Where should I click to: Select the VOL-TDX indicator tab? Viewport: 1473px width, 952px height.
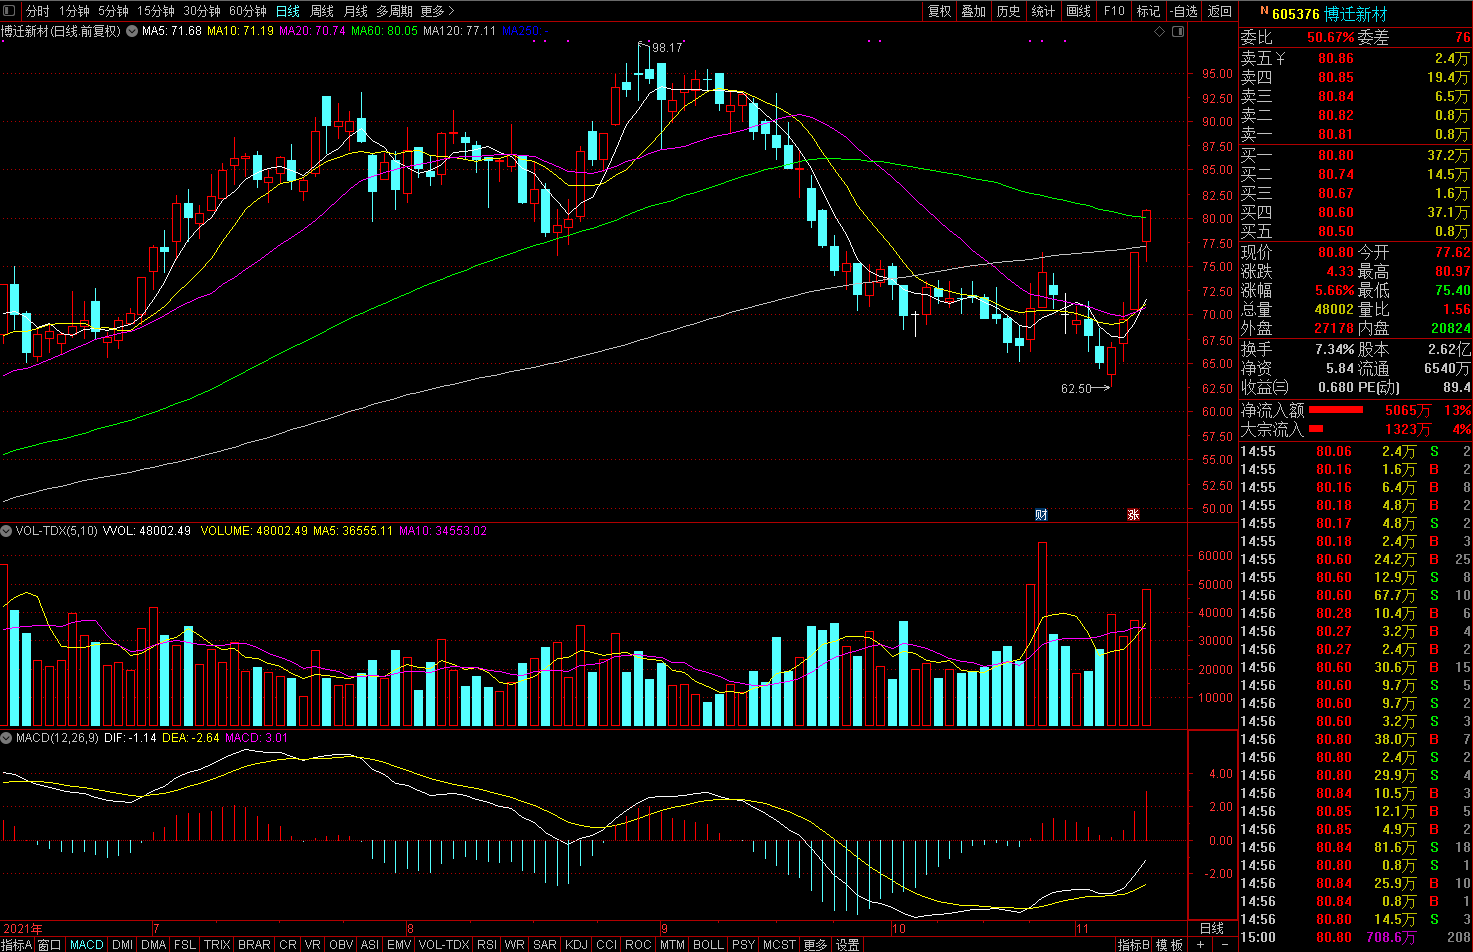click(x=444, y=944)
